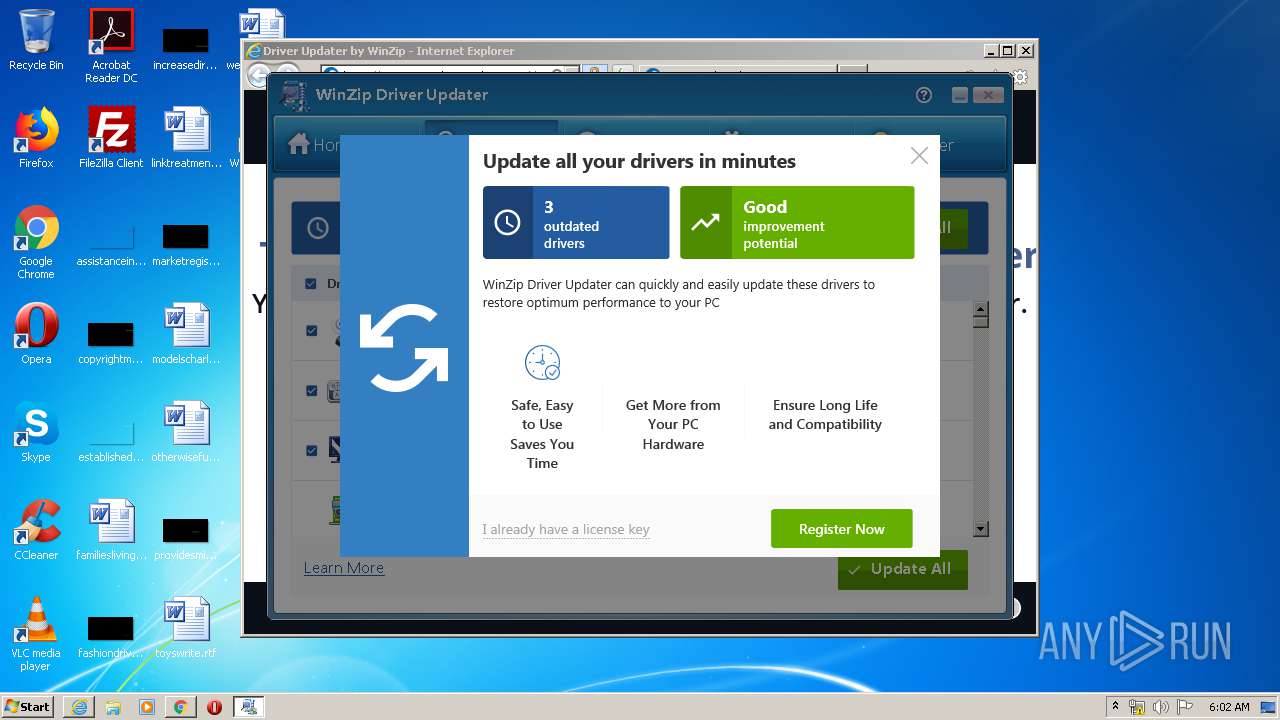The height and width of the screenshot is (720, 1280).
Task: Open Internet Explorer tools gear icon
Action: point(1020,76)
